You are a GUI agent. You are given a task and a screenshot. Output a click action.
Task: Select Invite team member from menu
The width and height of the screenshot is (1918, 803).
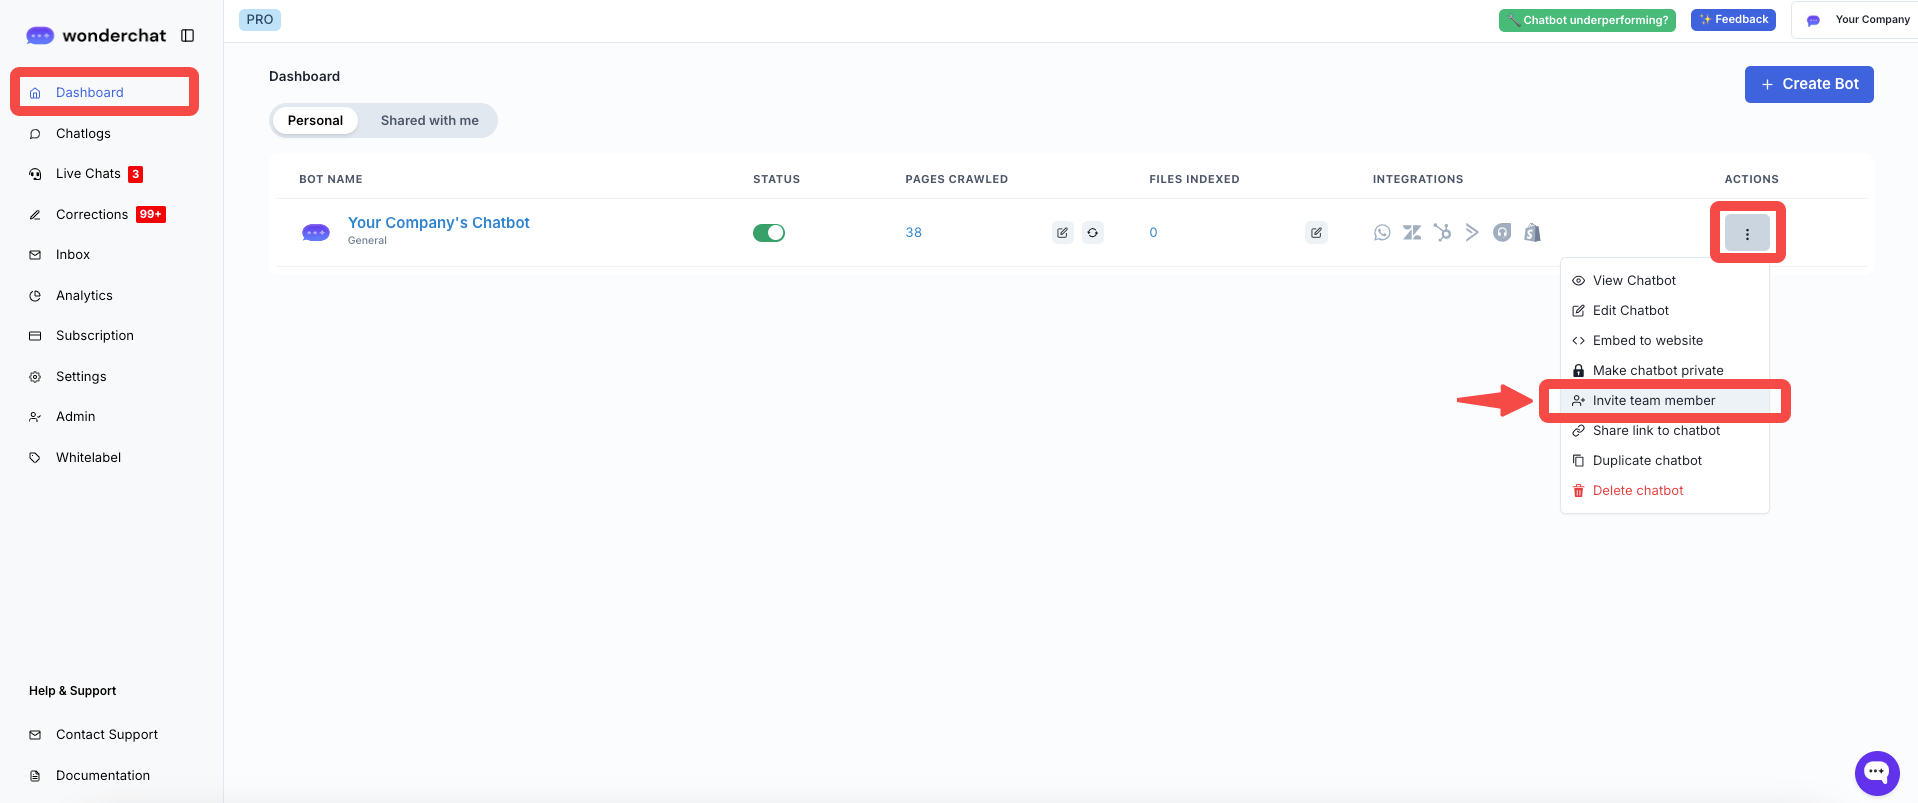click(1653, 401)
